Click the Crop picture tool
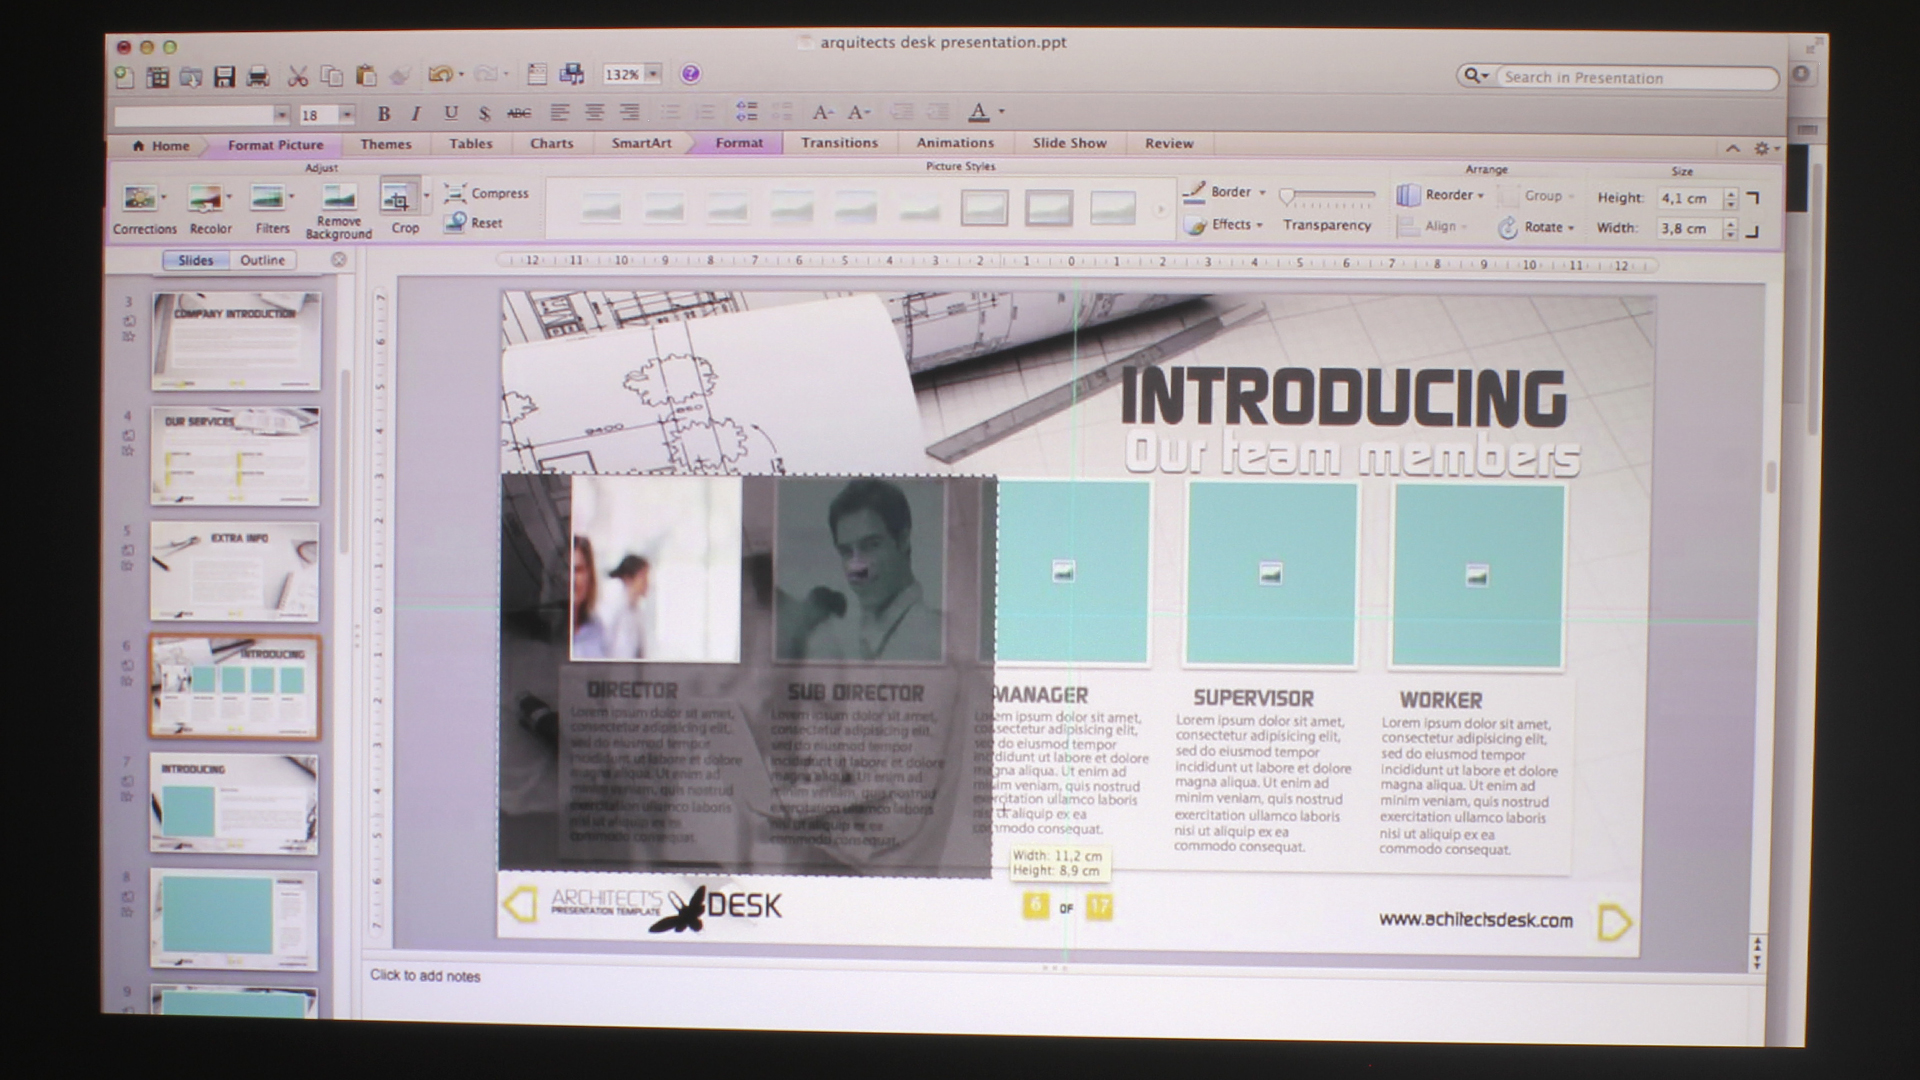Screen dimensions: 1920x1080 coord(399,198)
